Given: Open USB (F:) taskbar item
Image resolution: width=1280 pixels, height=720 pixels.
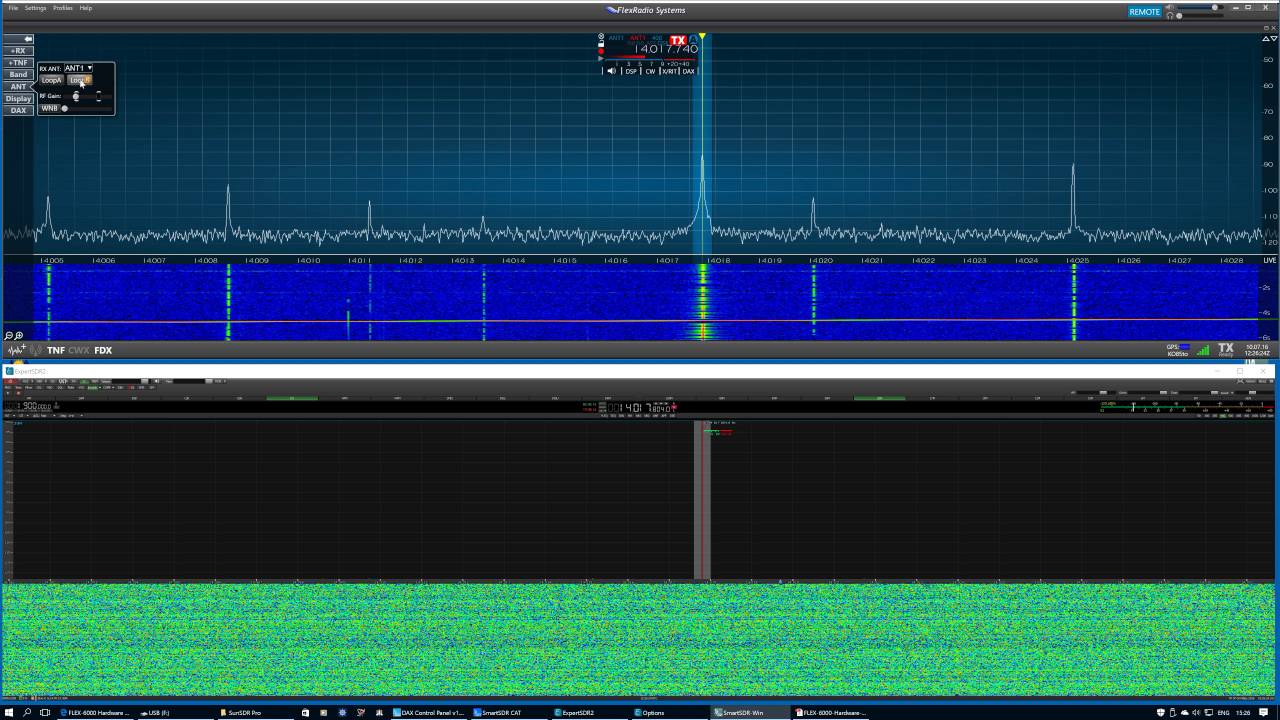Looking at the screenshot, I should (175, 713).
